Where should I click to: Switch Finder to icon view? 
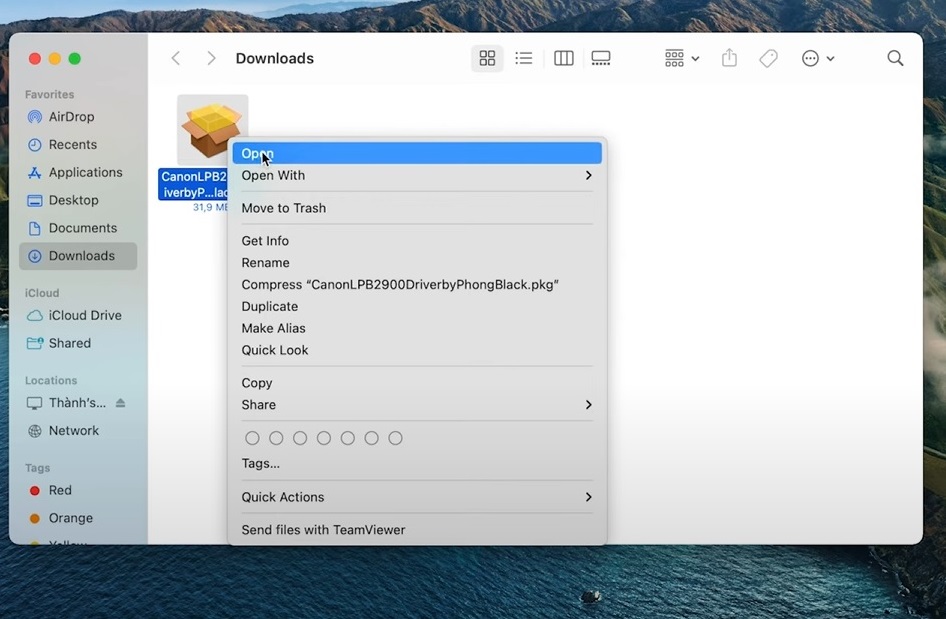(487, 59)
